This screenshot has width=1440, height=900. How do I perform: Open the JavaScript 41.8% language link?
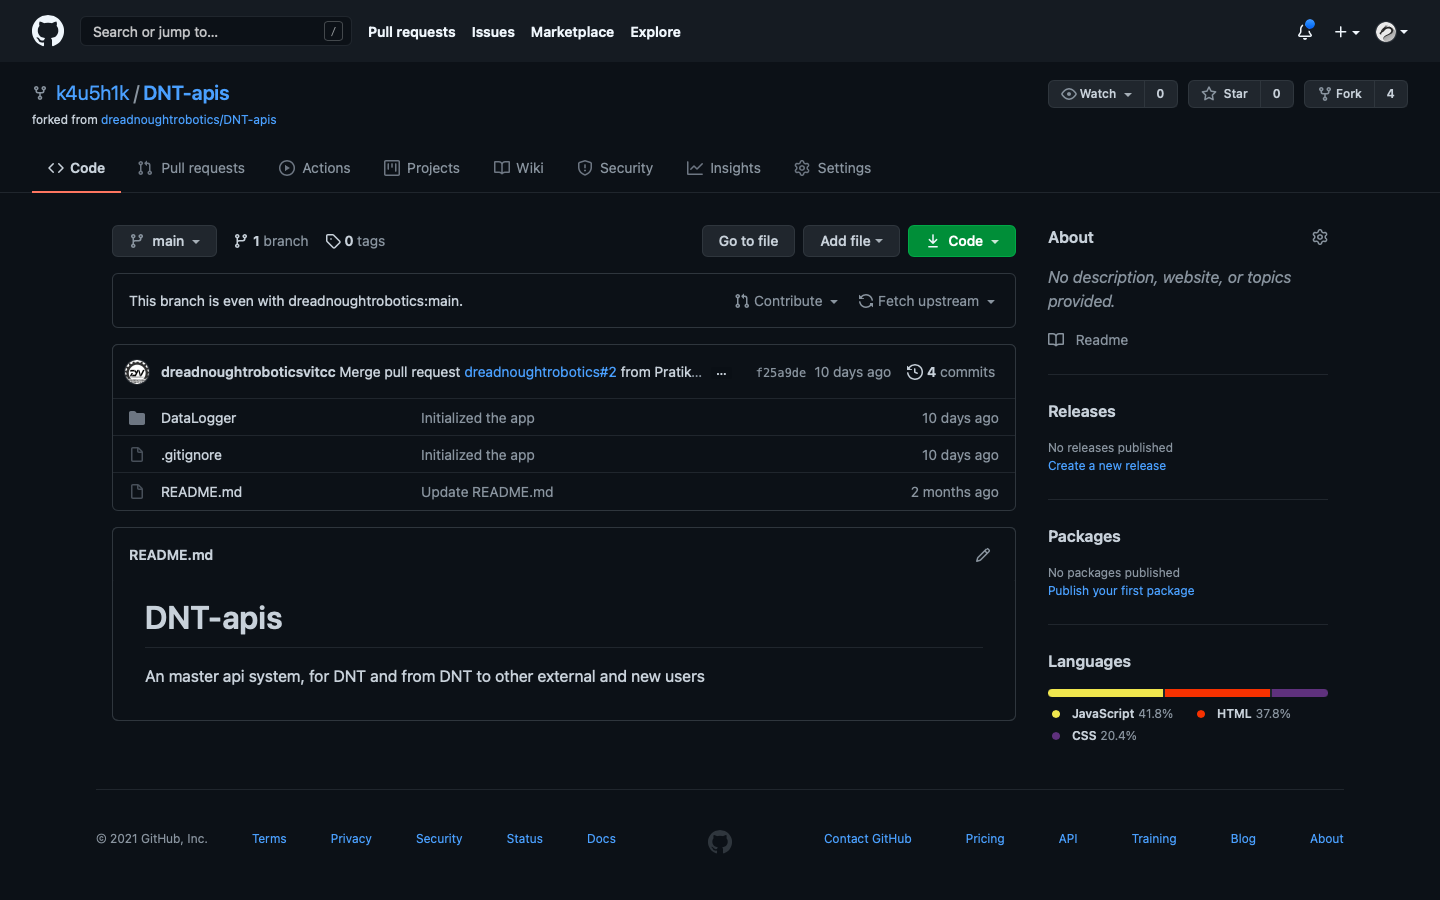[x=1112, y=714]
